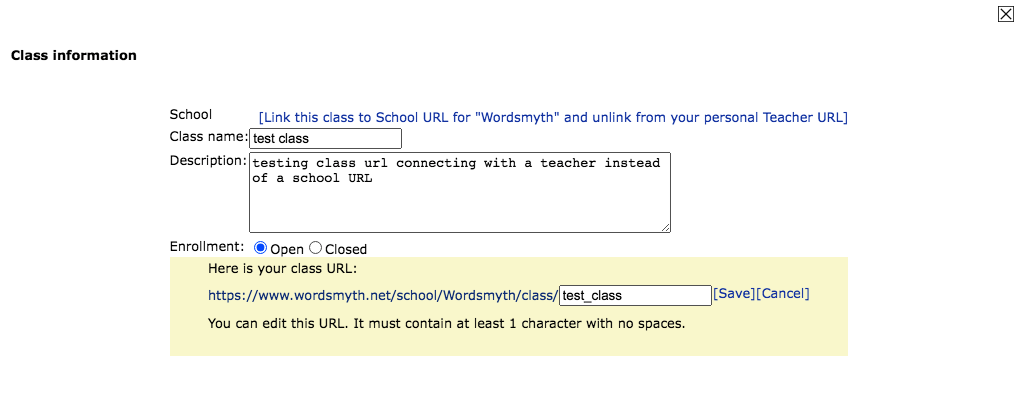Image resolution: width=1019 pixels, height=420 pixels.
Task: Click the "Enrollment:" label
Action: 207,246
